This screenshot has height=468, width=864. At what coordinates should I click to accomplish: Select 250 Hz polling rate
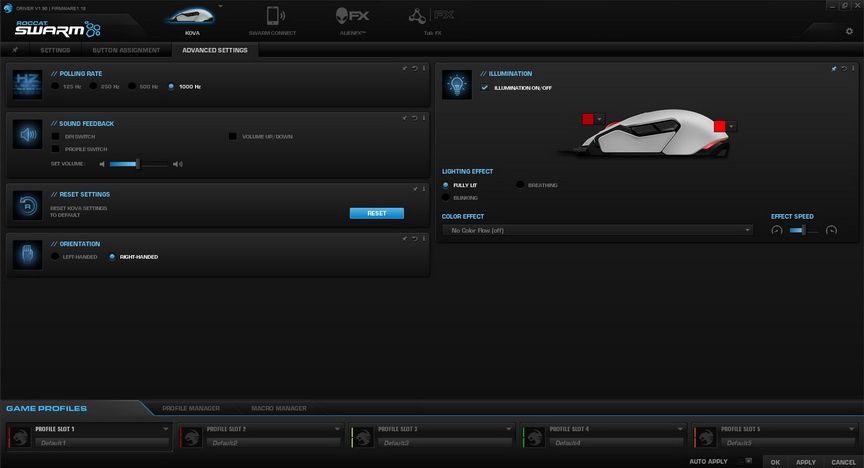[x=93, y=87]
